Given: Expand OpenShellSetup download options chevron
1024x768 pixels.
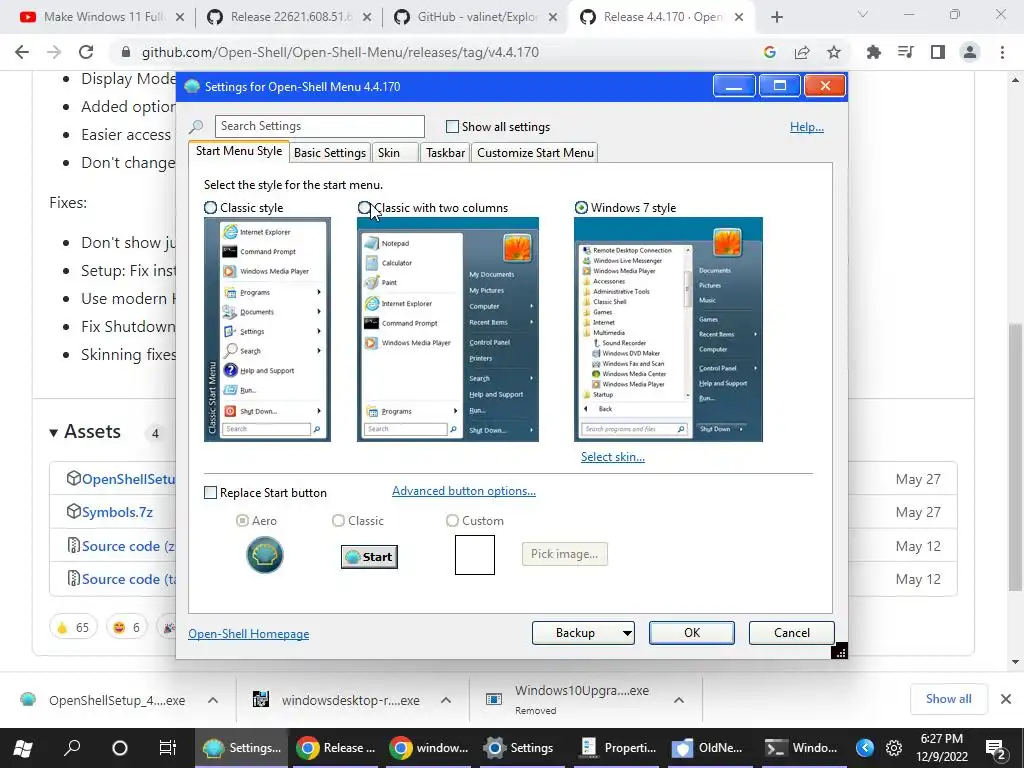Looking at the screenshot, I should coord(213,700).
